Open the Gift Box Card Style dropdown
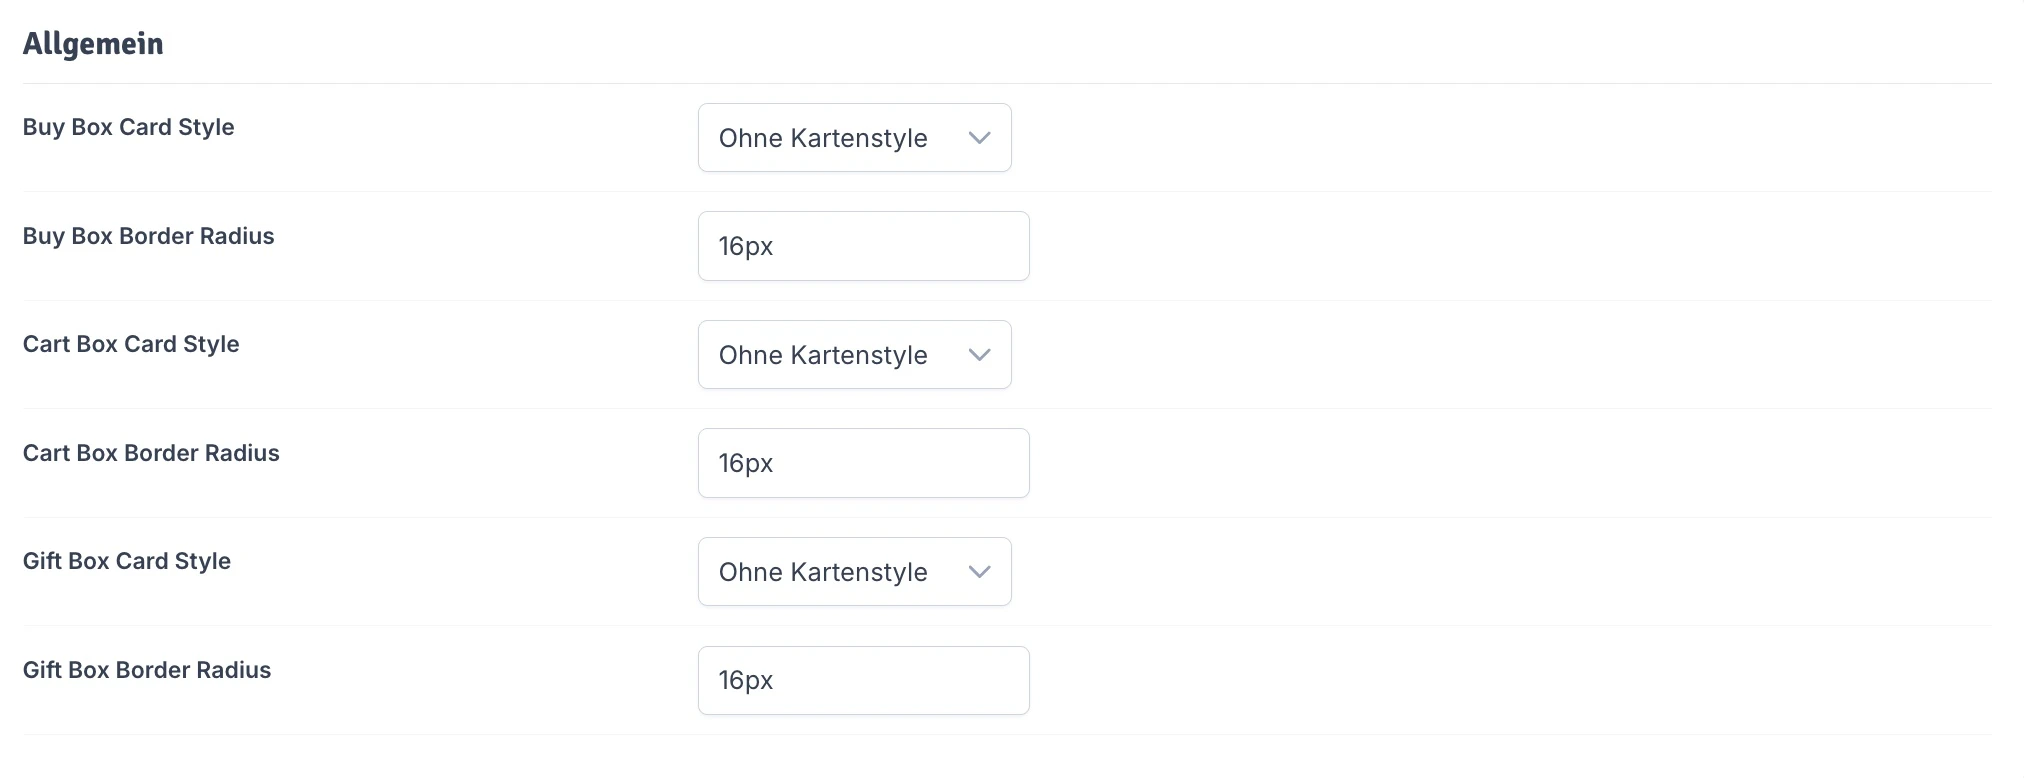This screenshot has height=778, width=2024. point(854,571)
